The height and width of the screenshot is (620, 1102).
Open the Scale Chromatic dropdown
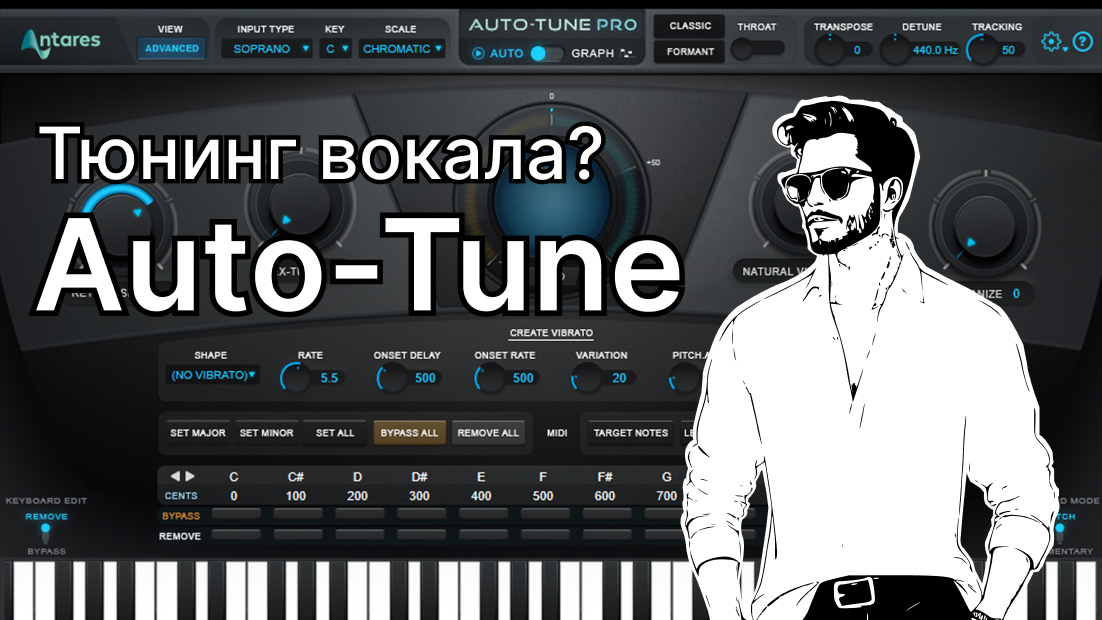(401, 49)
